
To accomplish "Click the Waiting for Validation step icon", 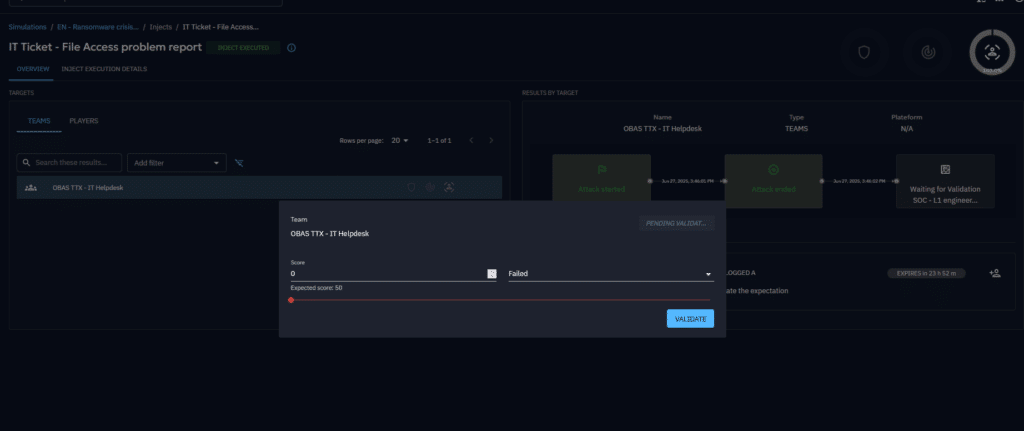I will 945,170.
